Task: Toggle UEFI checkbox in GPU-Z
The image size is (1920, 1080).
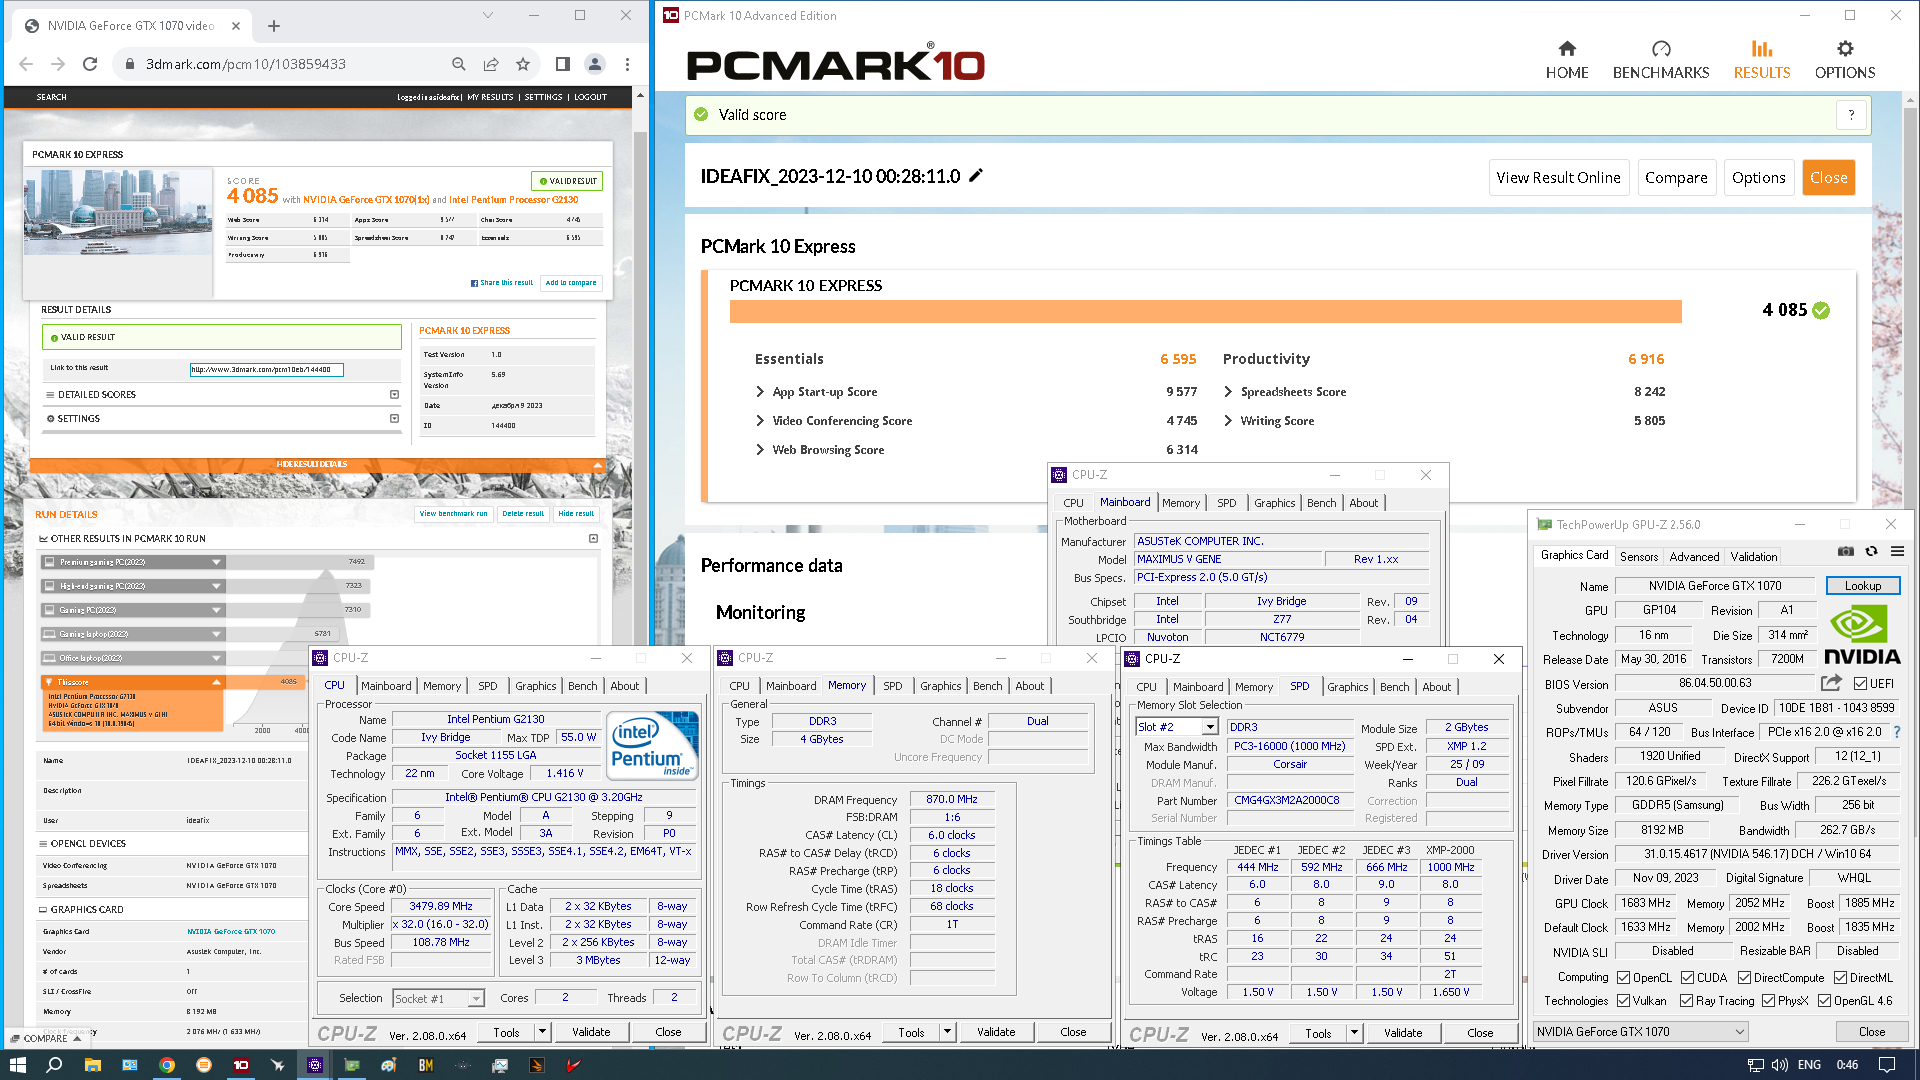Action: pyautogui.click(x=1860, y=684)
